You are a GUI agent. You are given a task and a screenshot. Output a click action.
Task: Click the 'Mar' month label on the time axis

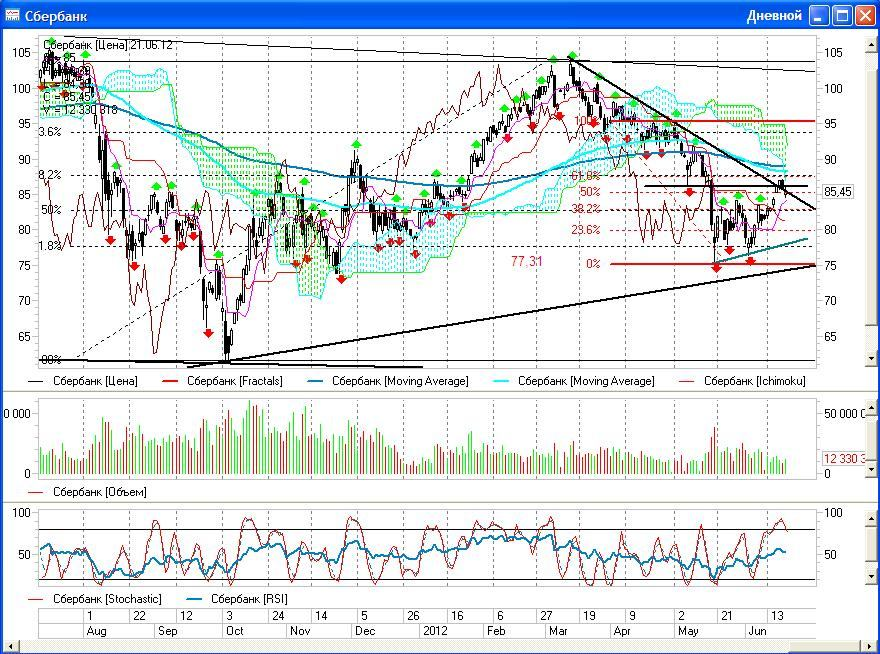click(x=558, y=630)
